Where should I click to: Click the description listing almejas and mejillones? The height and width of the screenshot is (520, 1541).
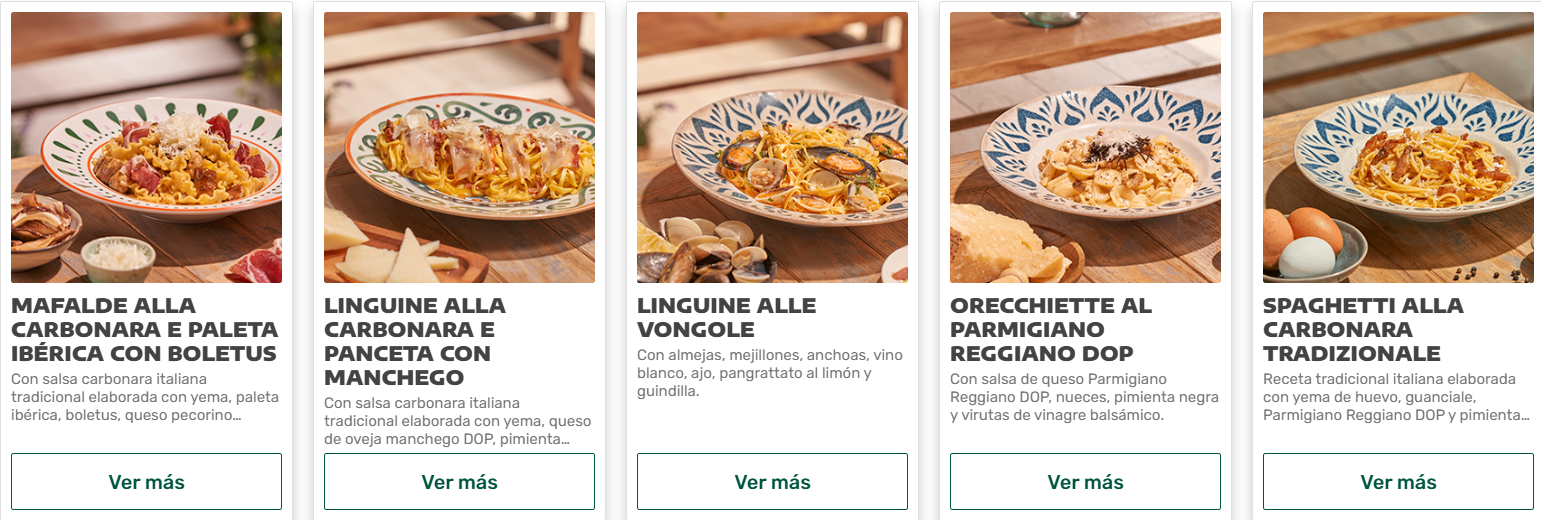pyautogui.click(x=769, y=373)
